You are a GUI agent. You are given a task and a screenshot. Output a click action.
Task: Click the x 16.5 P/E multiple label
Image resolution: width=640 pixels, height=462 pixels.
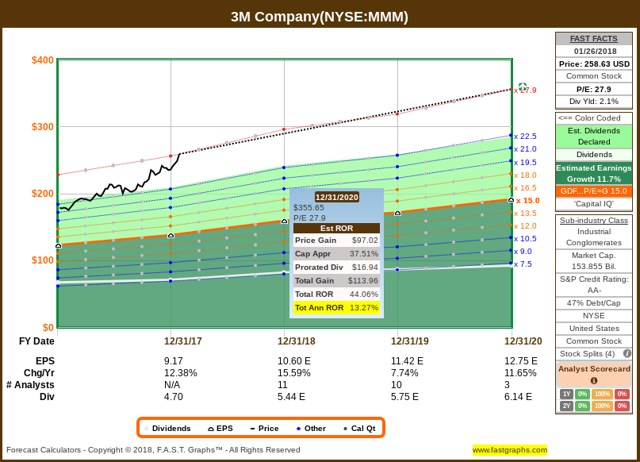click(525, 188)
